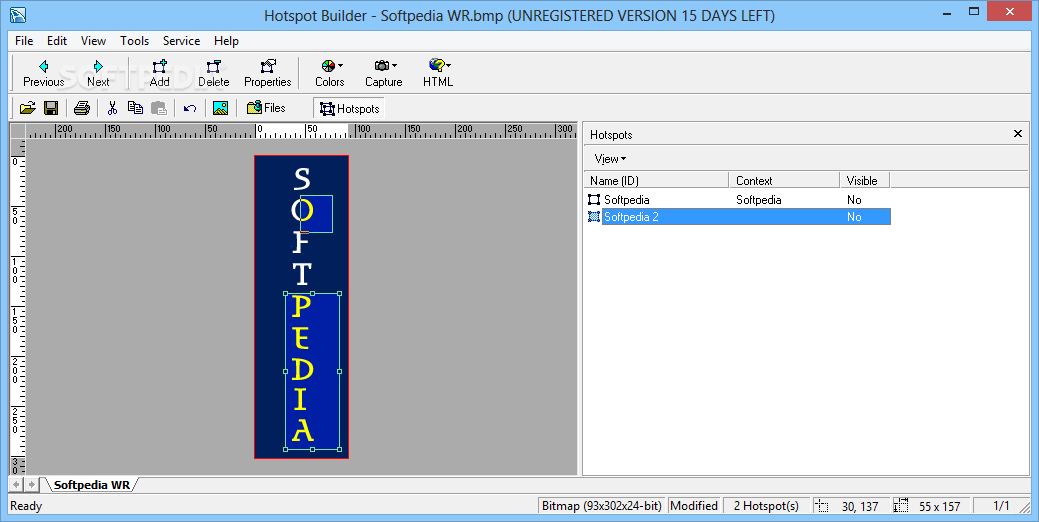This screenshot has height=522, width=1039.
Task: Select the Softpedia hotspot row
Action: (738, 199)
